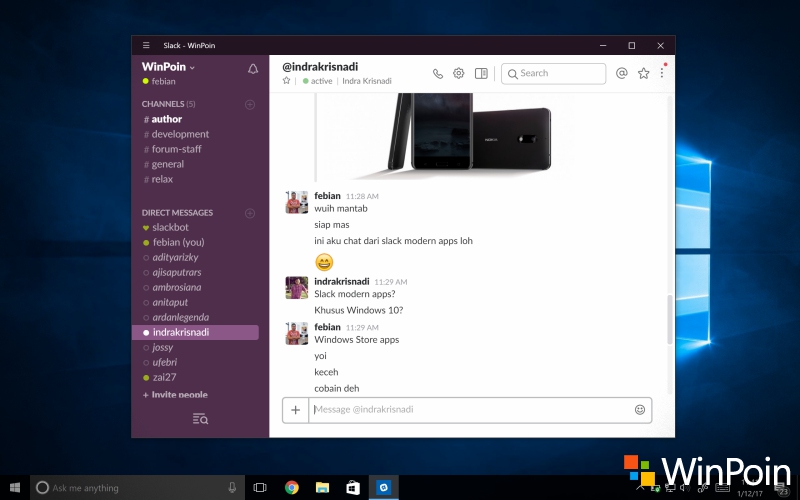
Task: Click the notifications bell icon
Action: point(253,69)
